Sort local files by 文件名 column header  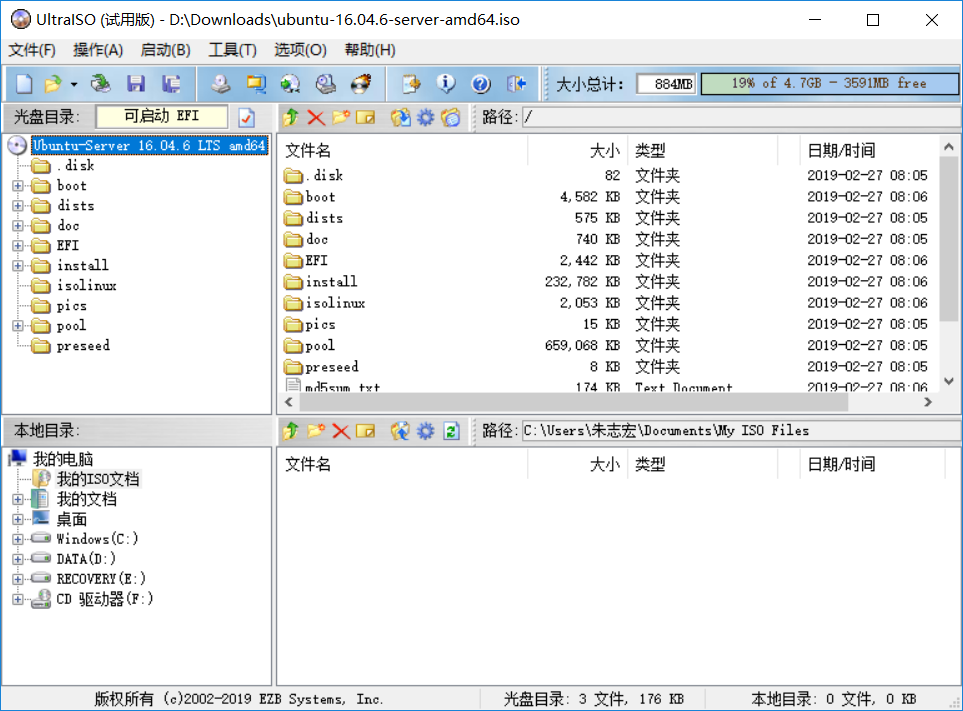(404, 464)
